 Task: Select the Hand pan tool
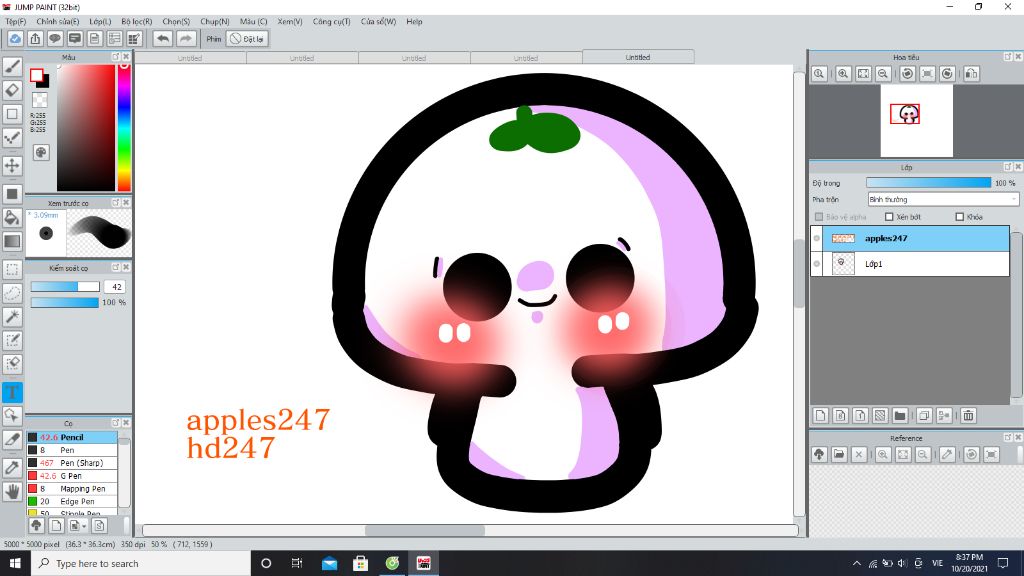click(12, 491)
